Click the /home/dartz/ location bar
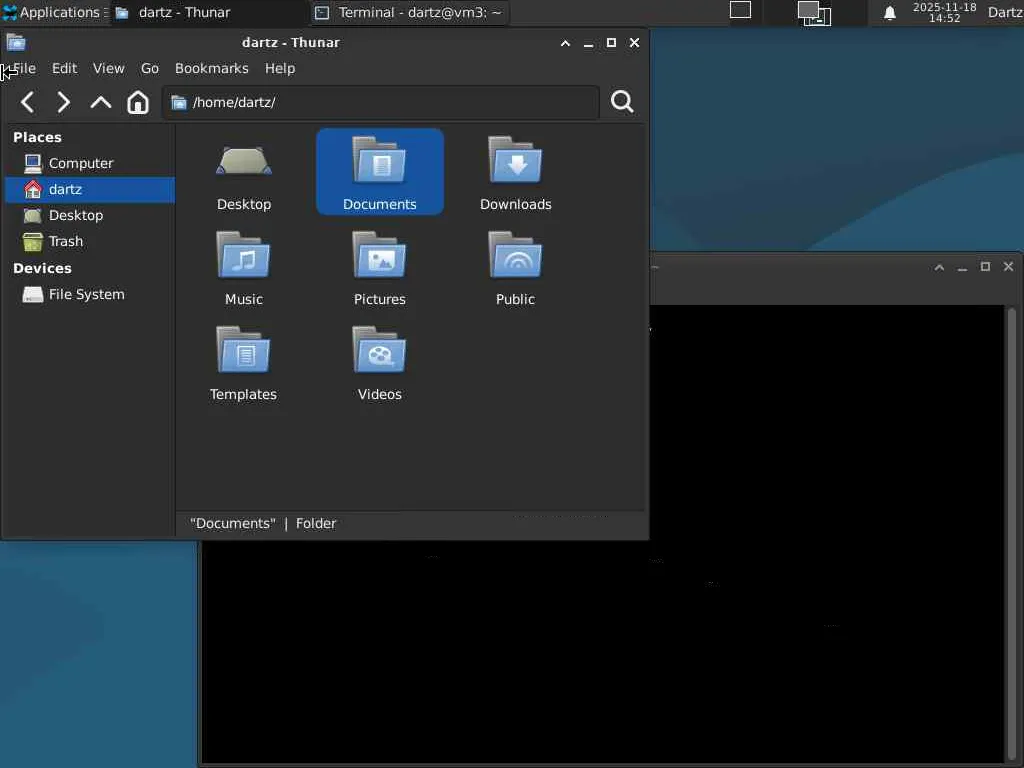 tap(381, 102)
